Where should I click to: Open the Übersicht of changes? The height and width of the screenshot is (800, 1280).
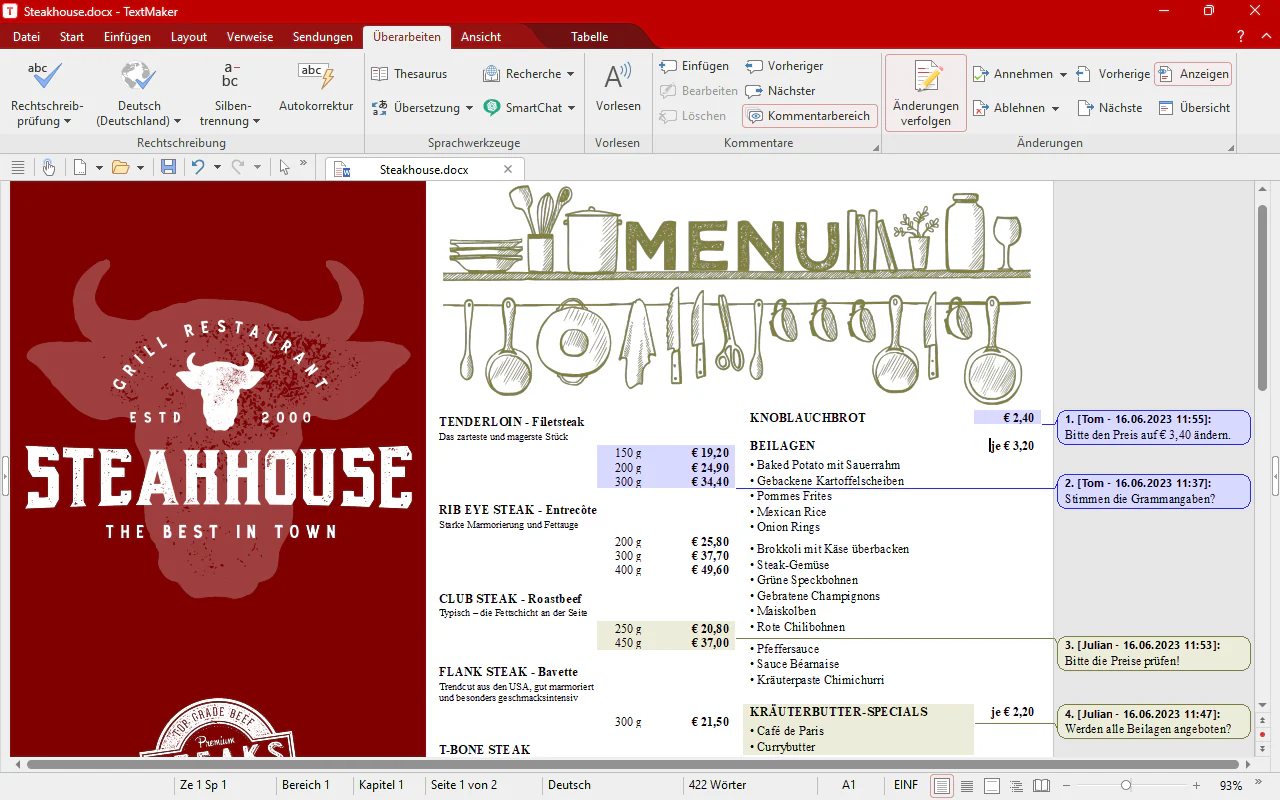point(1194,107)
